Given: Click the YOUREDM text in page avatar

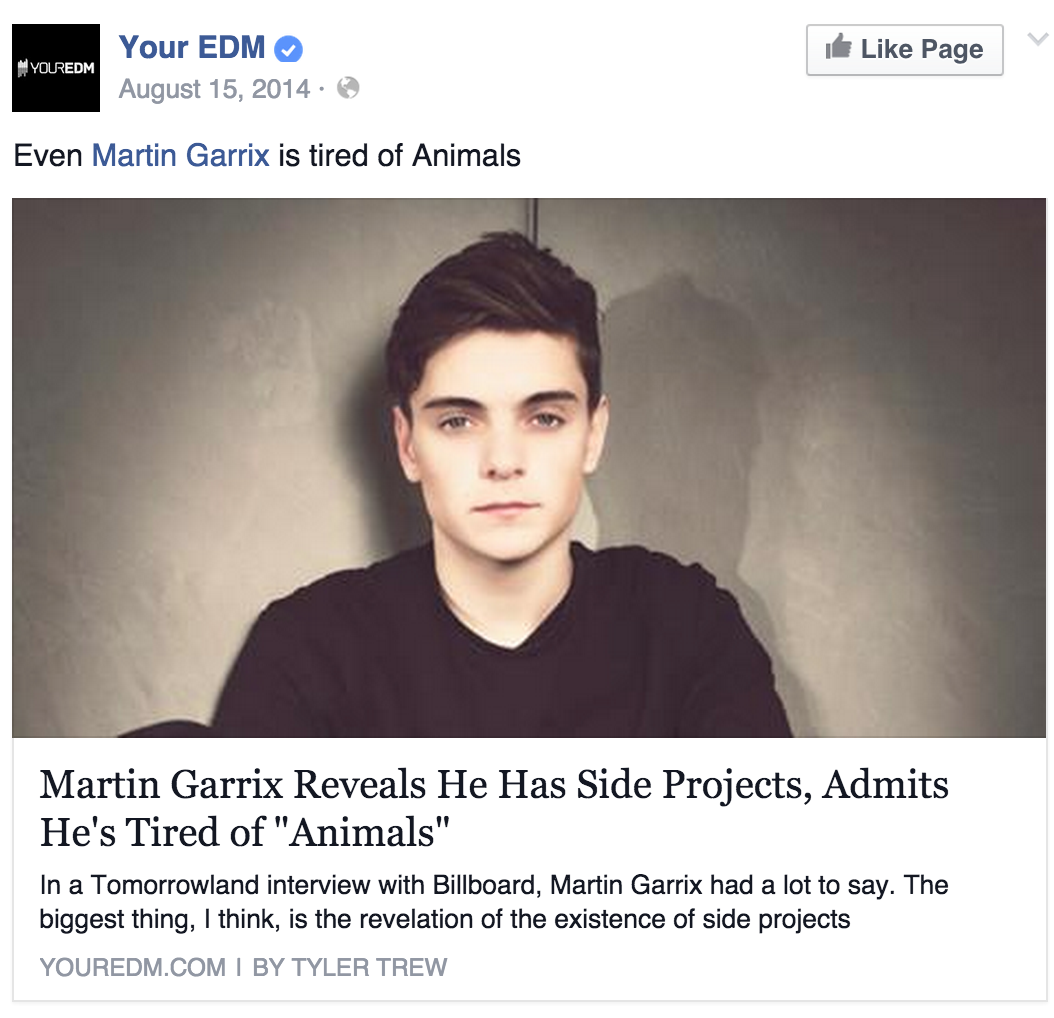Looking at the screenshot, I should 56,68.
